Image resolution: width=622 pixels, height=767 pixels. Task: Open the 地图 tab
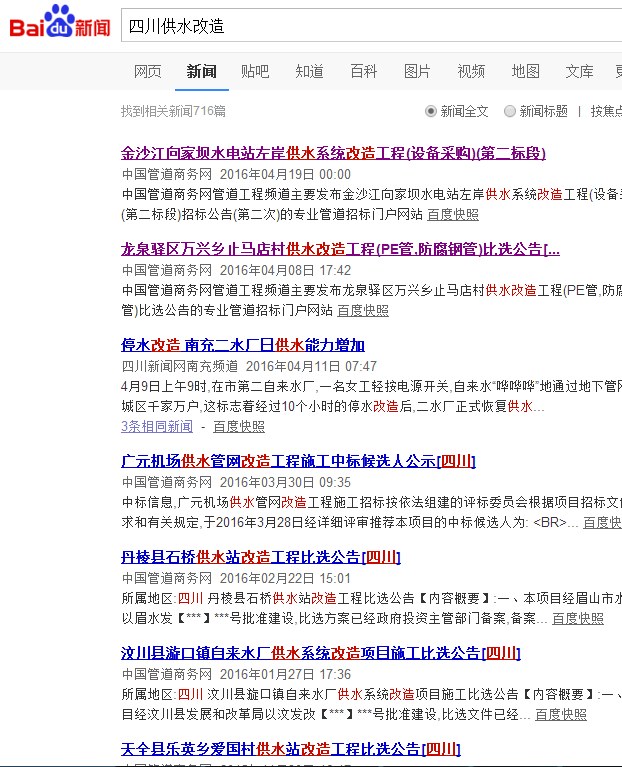pos(525,71)
